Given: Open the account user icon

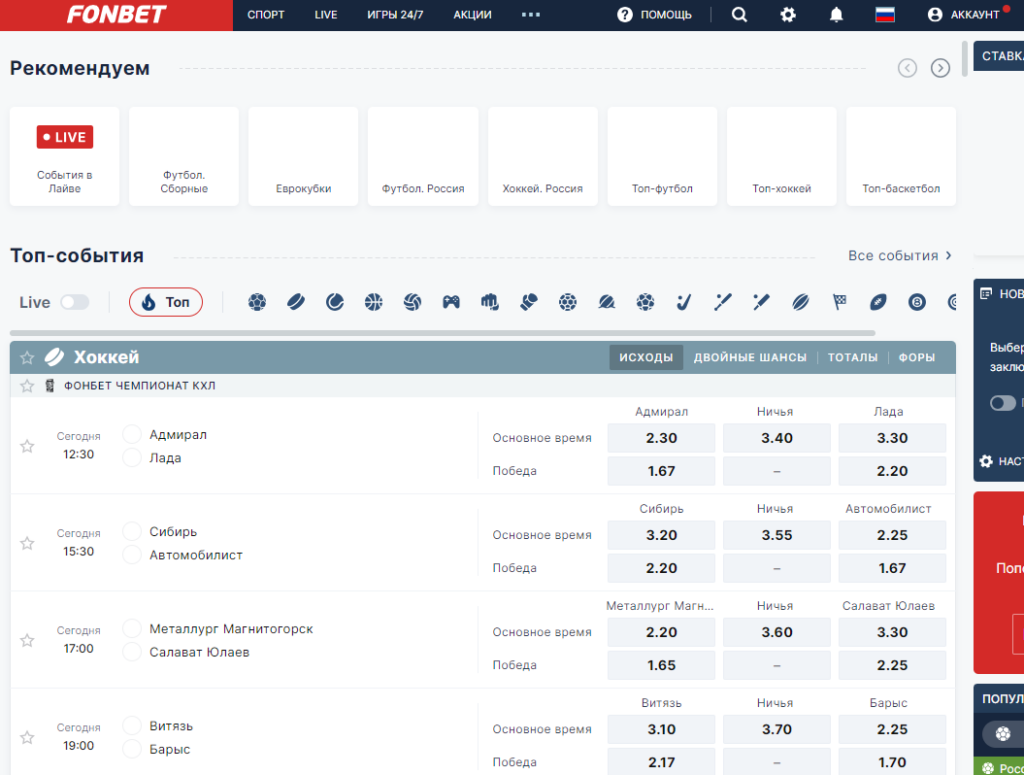Looking at the screenshot, I should tap(935, 14).
